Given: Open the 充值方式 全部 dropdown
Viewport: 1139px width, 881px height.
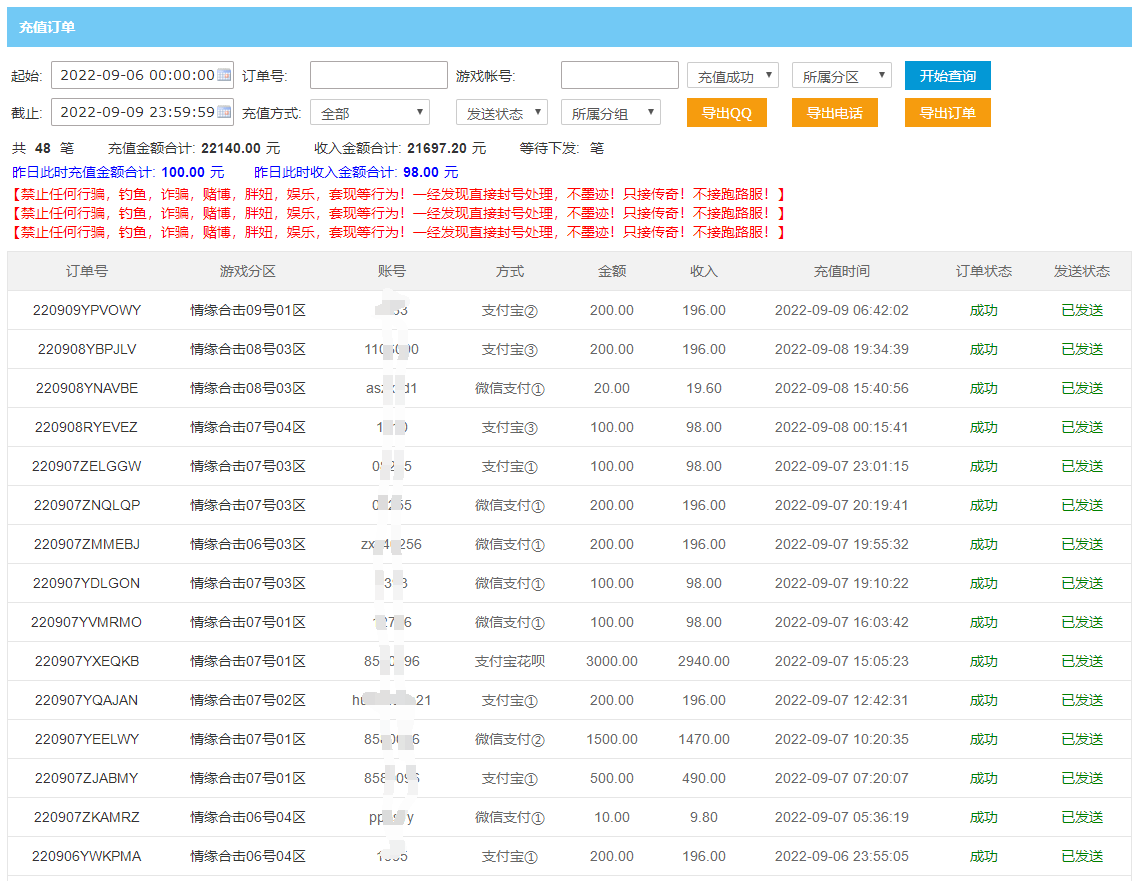Looking at the screenshot, I should pyautogui.click(x=369, y=113).
